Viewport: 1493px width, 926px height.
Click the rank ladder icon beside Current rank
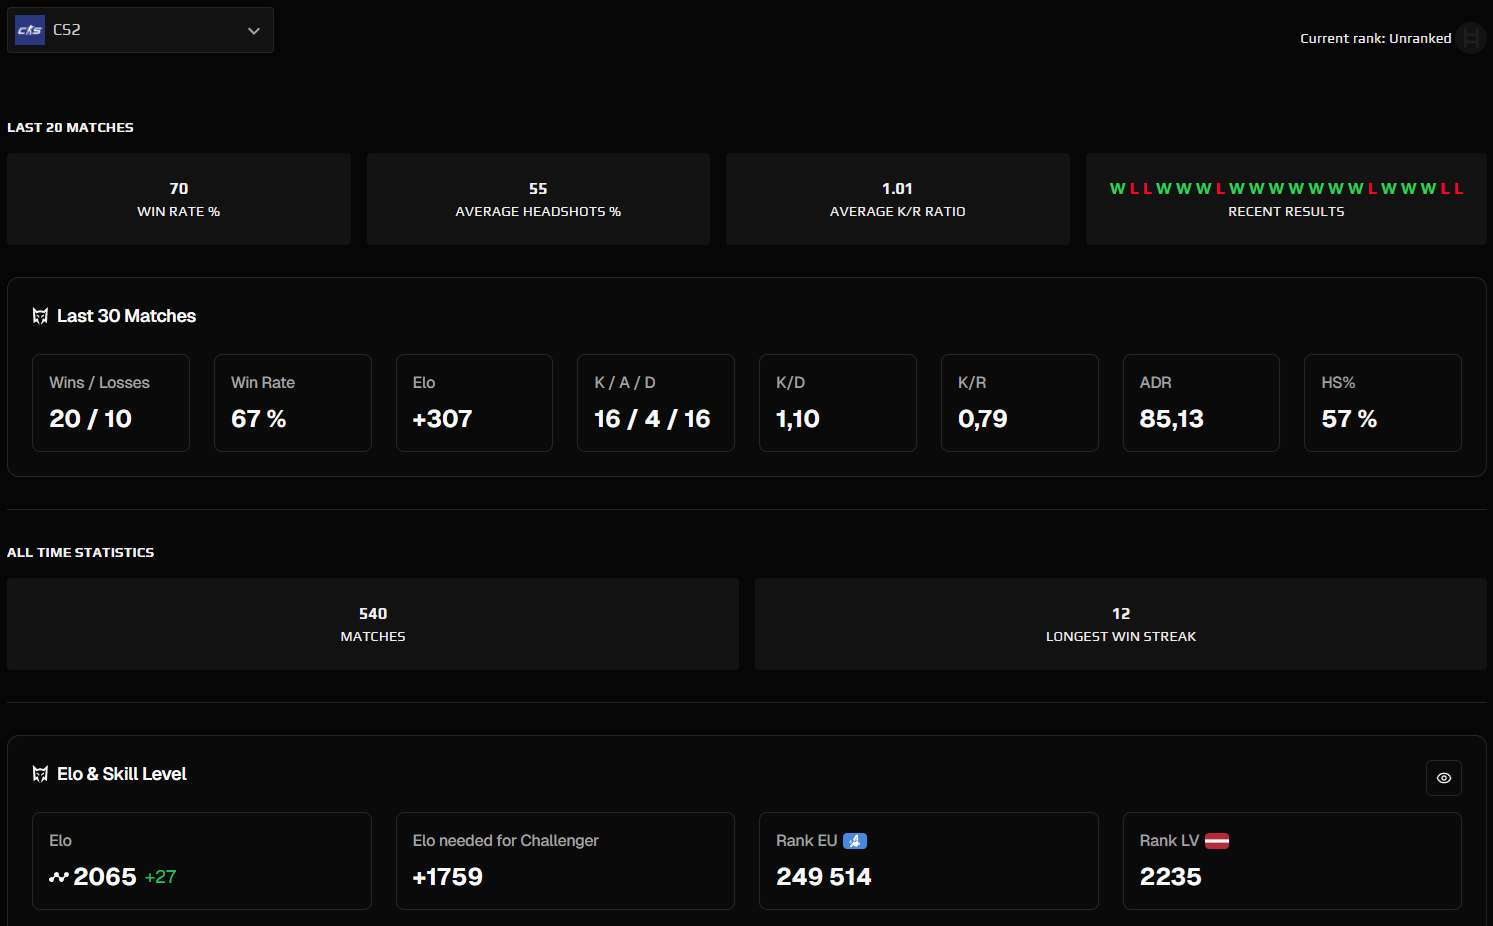pos(1471,38)
